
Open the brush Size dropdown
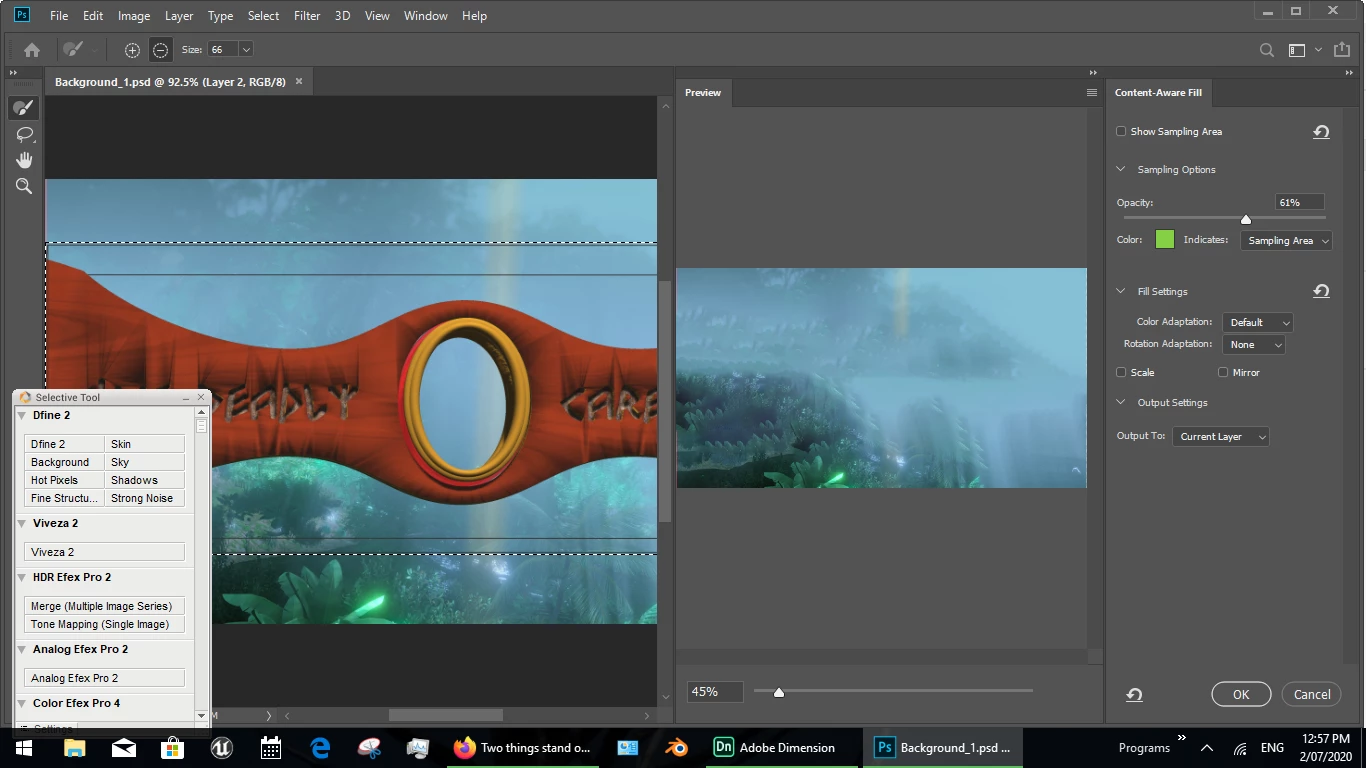(246, 49)
